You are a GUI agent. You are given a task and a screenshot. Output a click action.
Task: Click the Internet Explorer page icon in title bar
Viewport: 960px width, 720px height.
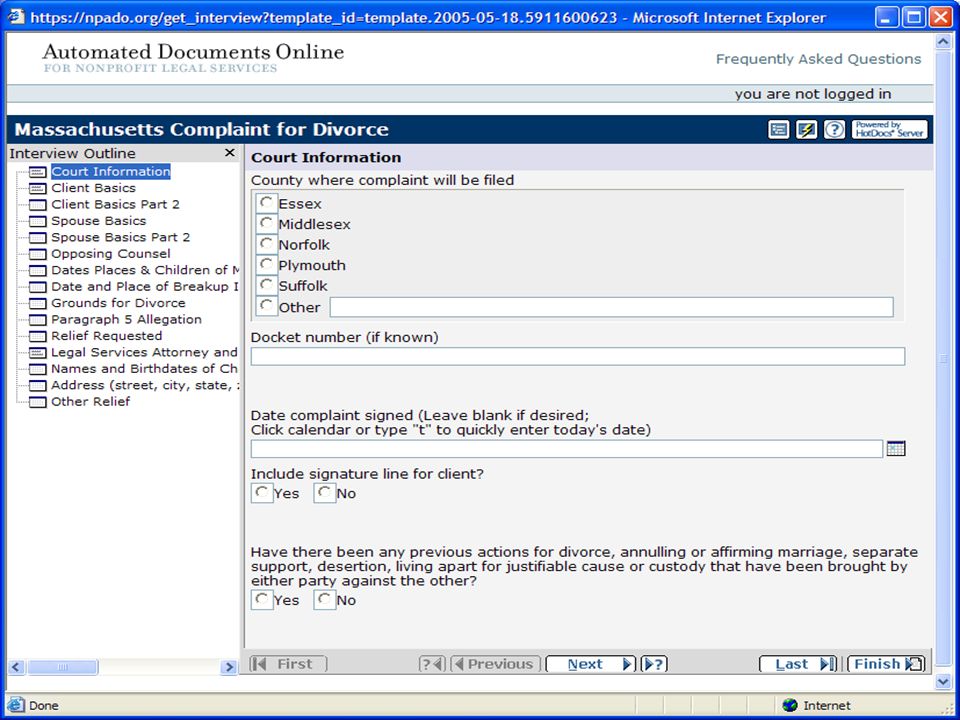[17, 17]
